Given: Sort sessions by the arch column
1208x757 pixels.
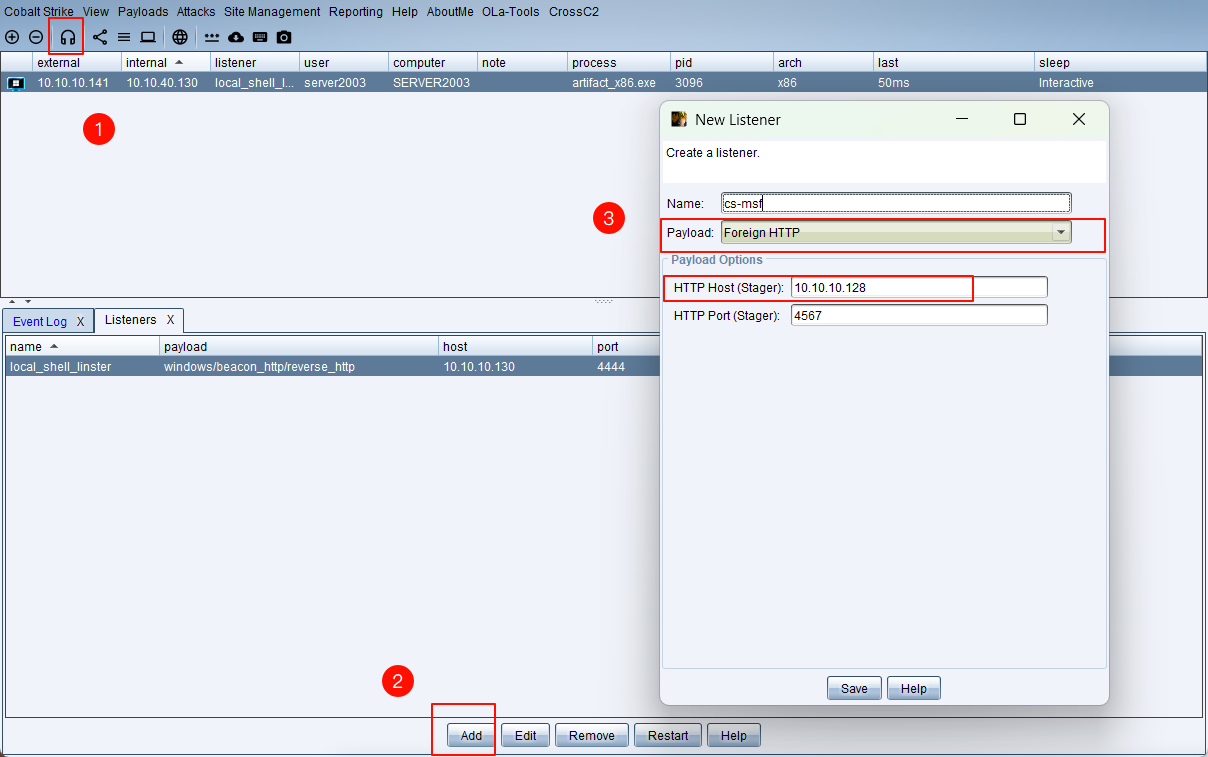Looking at the screenshot, I should pyautogui.click(x=824, y=63).
